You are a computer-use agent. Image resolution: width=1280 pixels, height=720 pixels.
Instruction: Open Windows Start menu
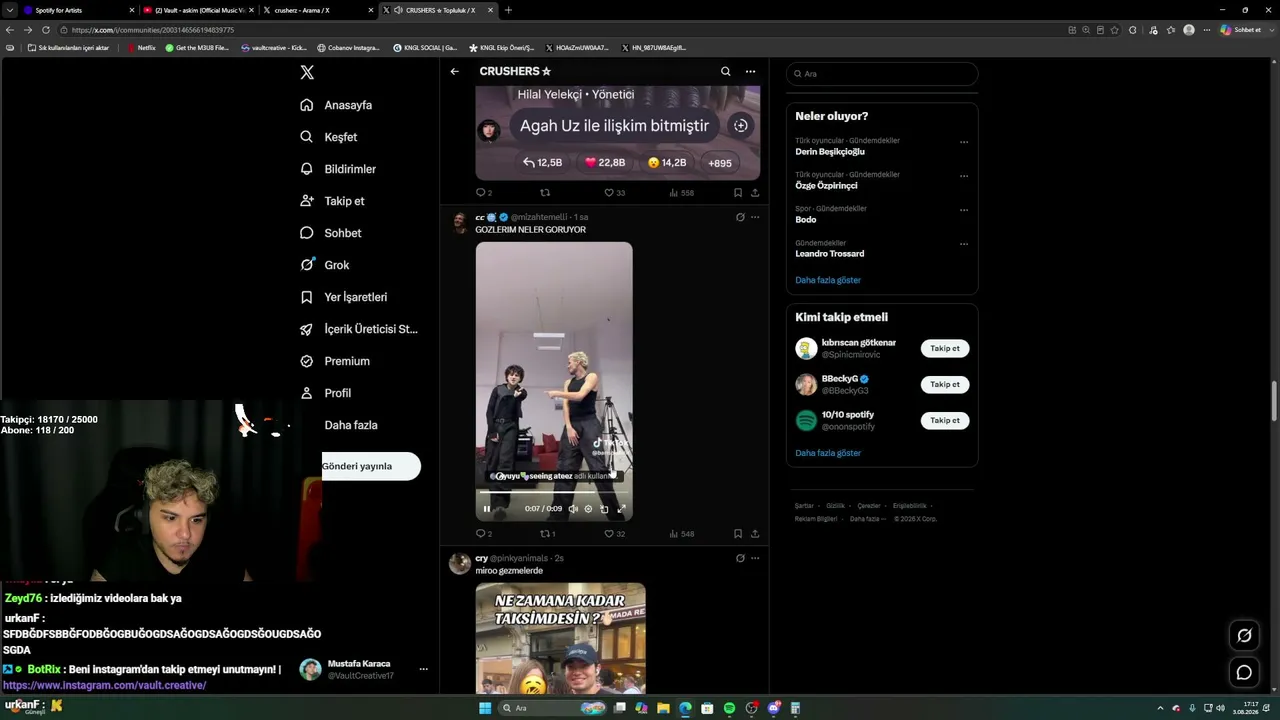pos(486,708)
